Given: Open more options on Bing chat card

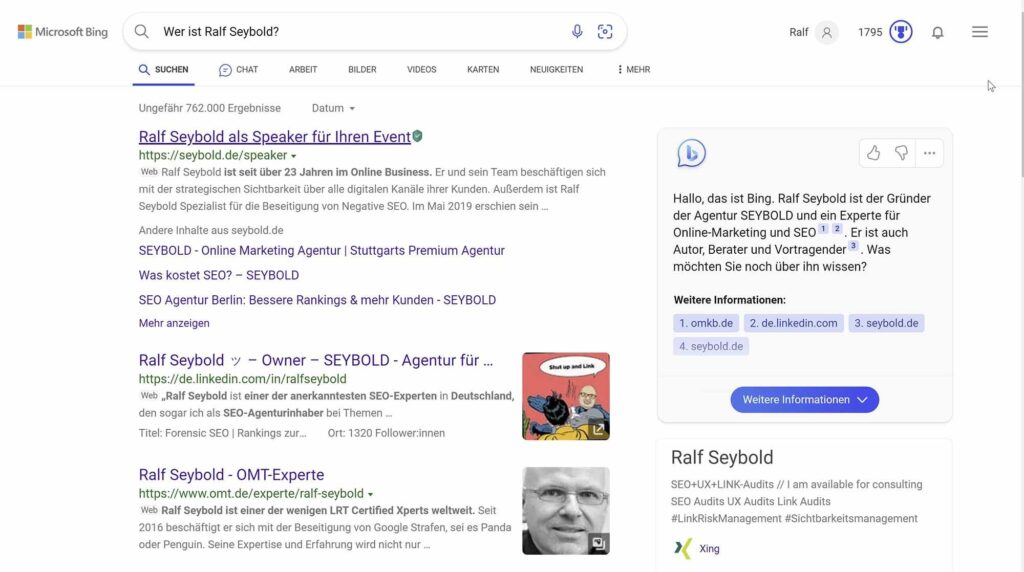Looking at the screenshot, I should click(x=929, y=153).
